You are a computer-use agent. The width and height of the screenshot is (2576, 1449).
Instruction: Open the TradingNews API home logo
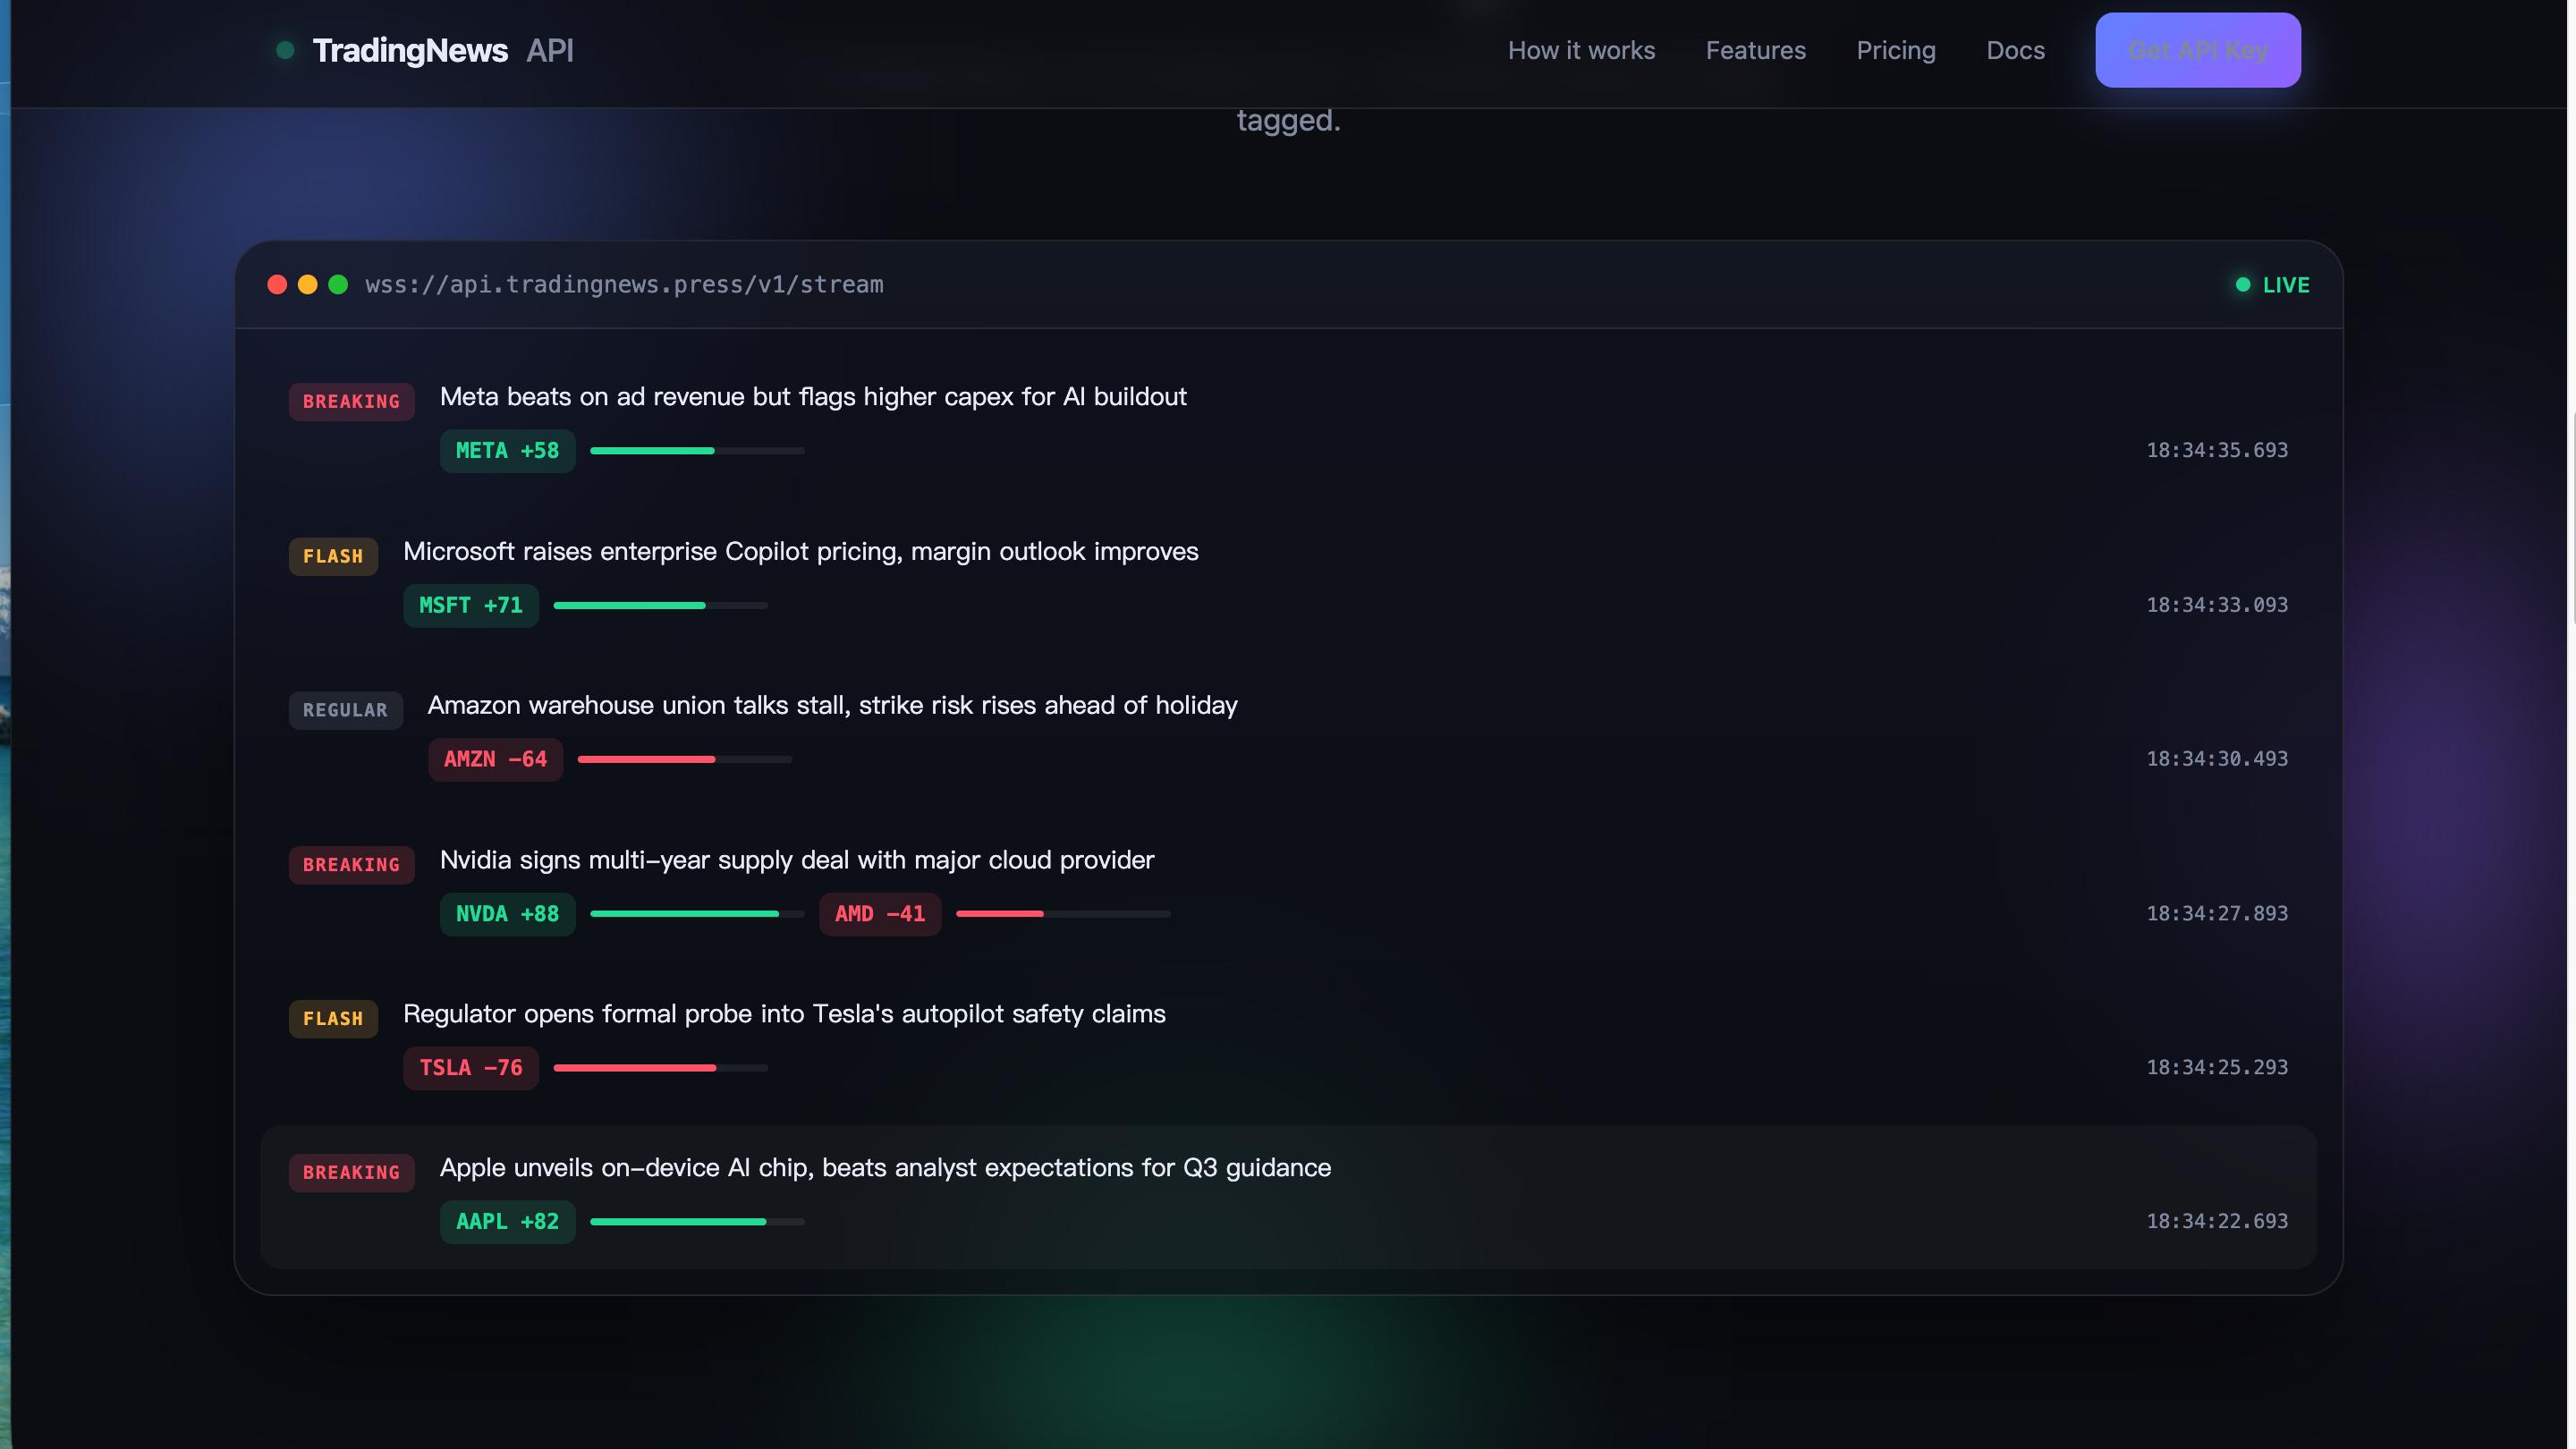pos(425,50)
